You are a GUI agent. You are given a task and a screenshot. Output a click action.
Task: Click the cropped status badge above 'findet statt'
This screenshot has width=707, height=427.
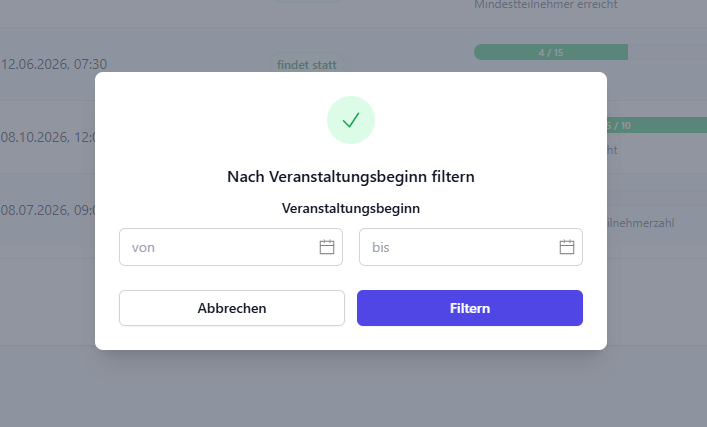306,2
